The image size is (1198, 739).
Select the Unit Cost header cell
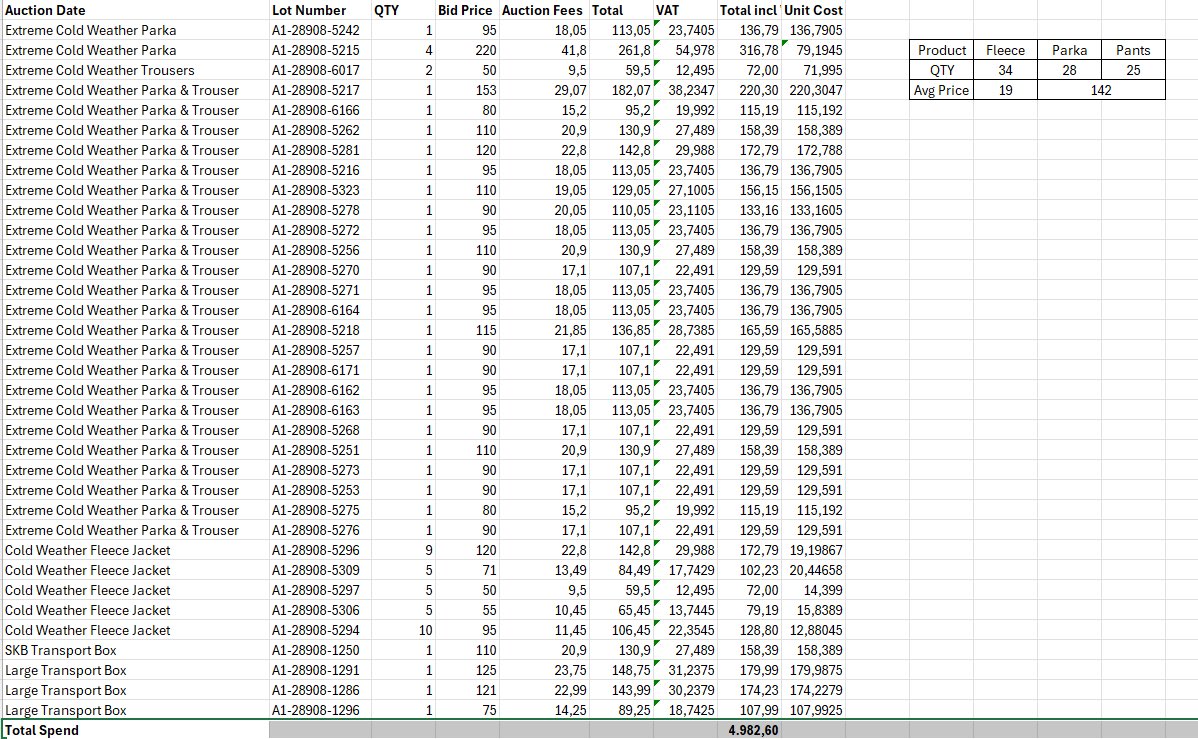[x=813, y=10]
